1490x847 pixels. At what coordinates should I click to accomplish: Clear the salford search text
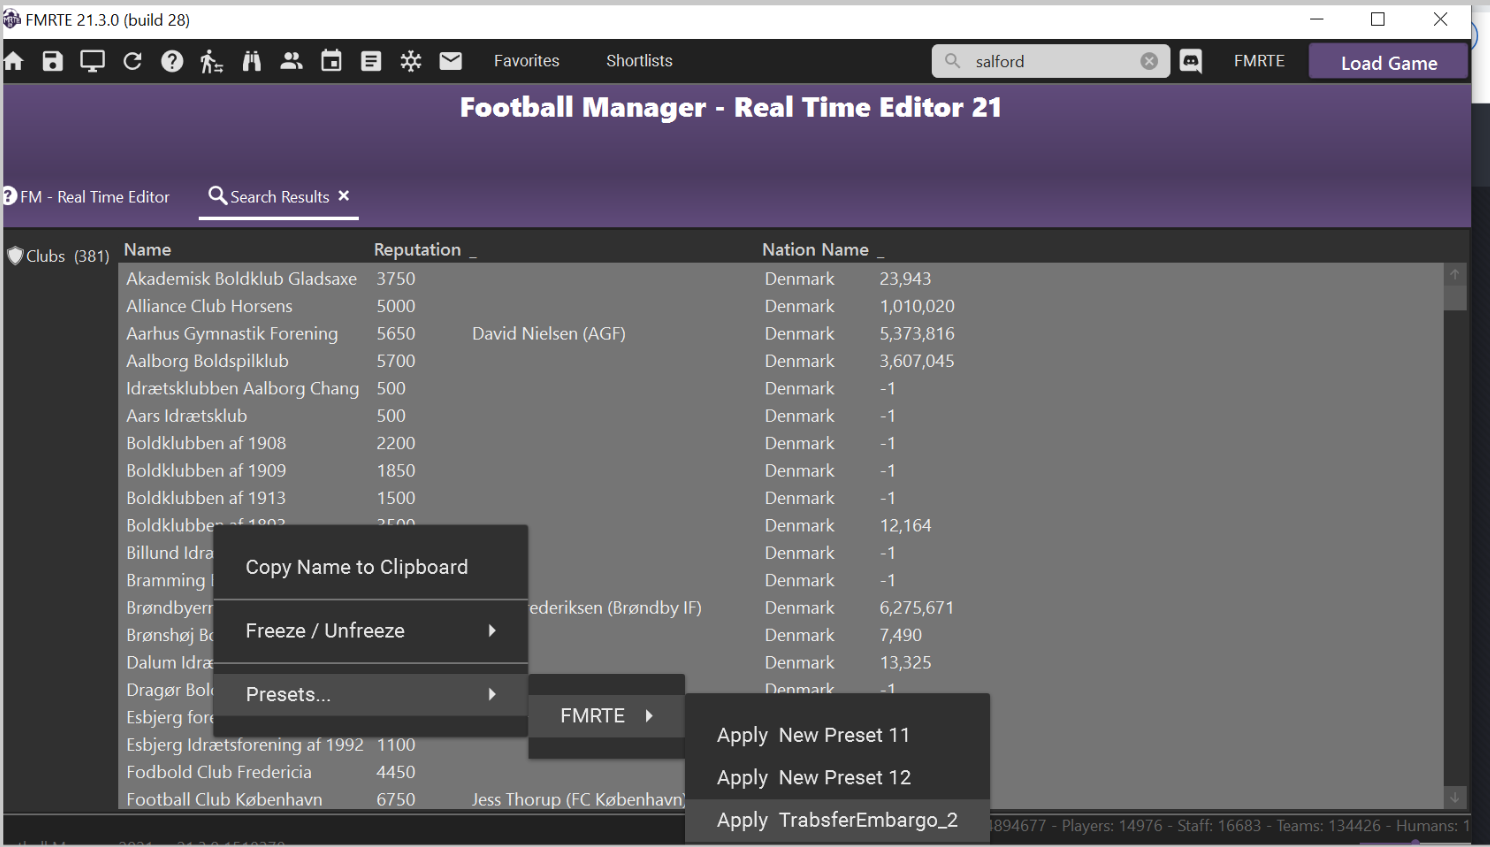(x=1150, y=61)
